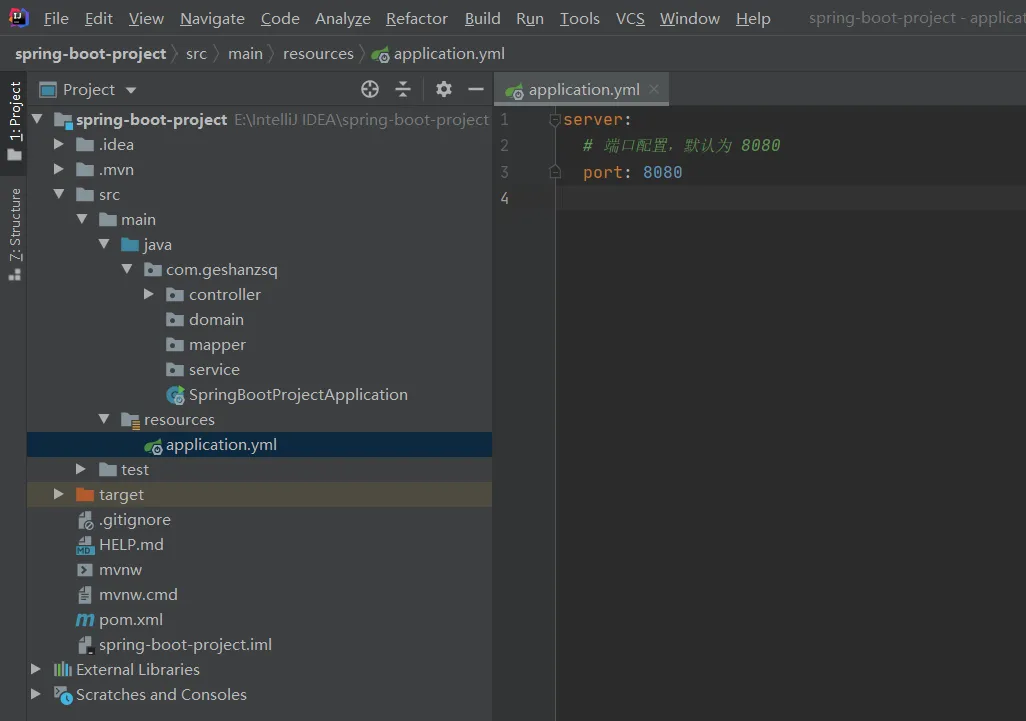Select the controller package name

click(x=224, y=295)
